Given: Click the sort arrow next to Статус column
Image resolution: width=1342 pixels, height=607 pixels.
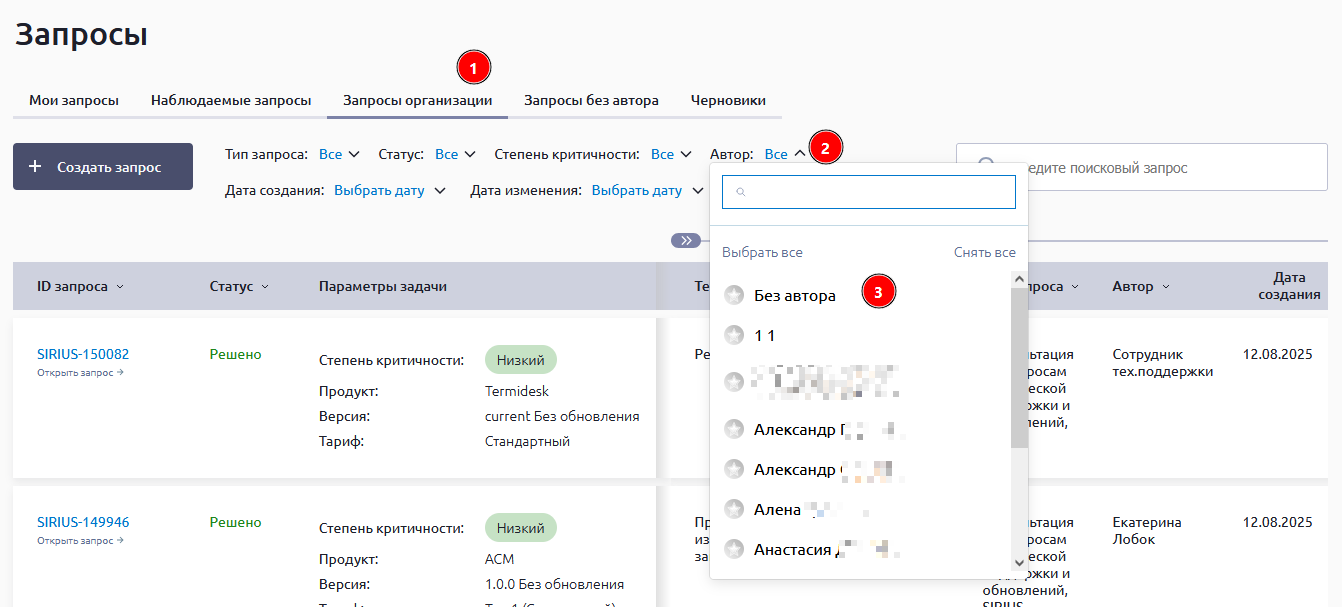Looking at the screenshot, I should click(x=265, y=287).
